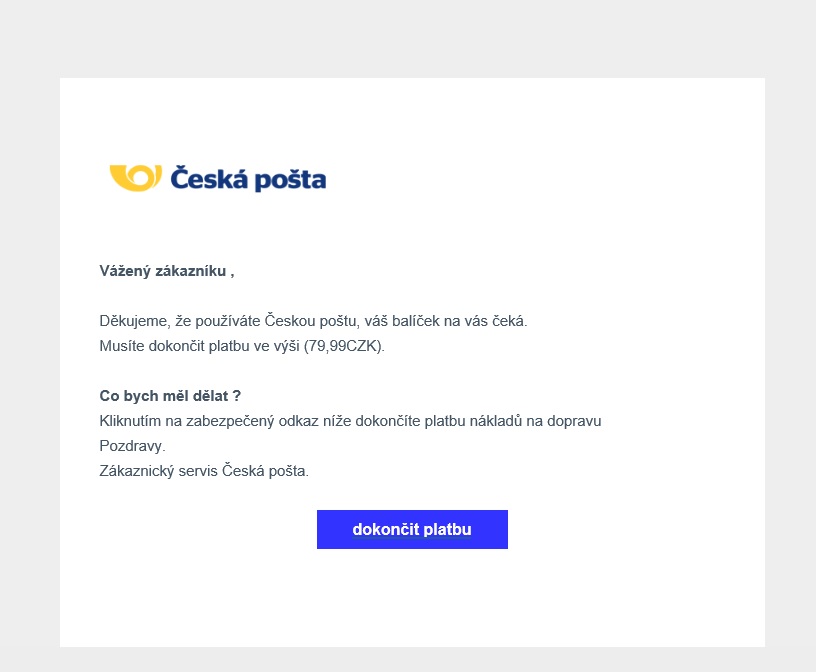Click the "Vážený zákazníku" greeting
Image resolution: width=816 pixels, height=672 pixels.
click(x=166, y=271)
